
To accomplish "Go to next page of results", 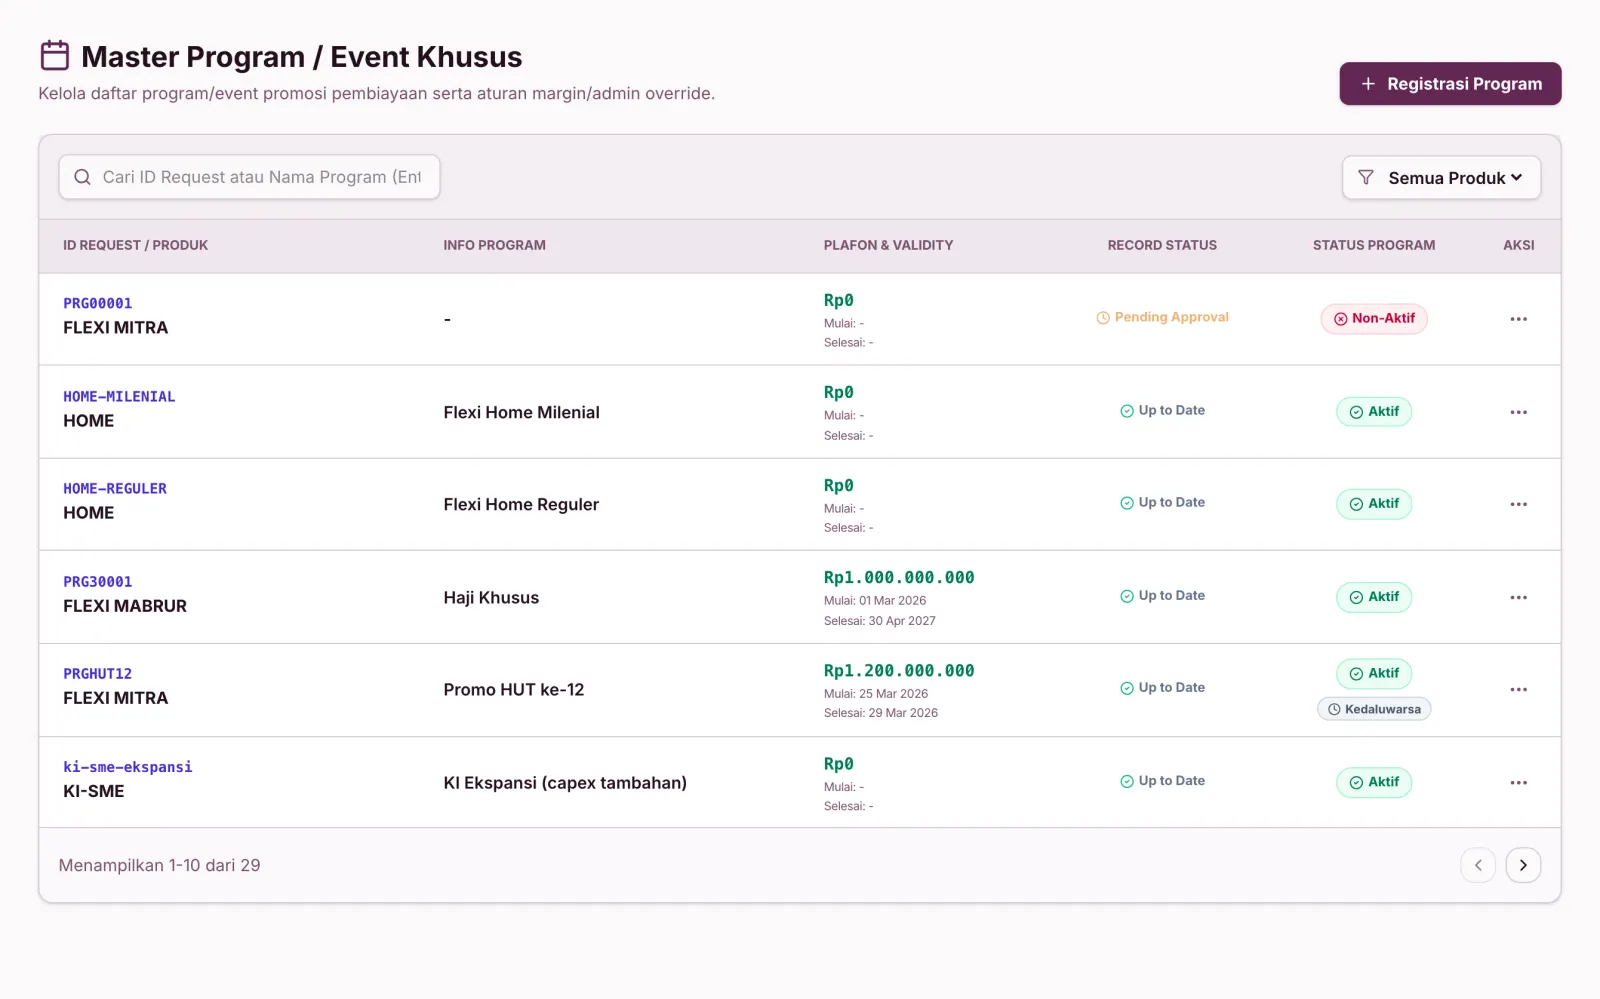I will [x=1523, y=865].
